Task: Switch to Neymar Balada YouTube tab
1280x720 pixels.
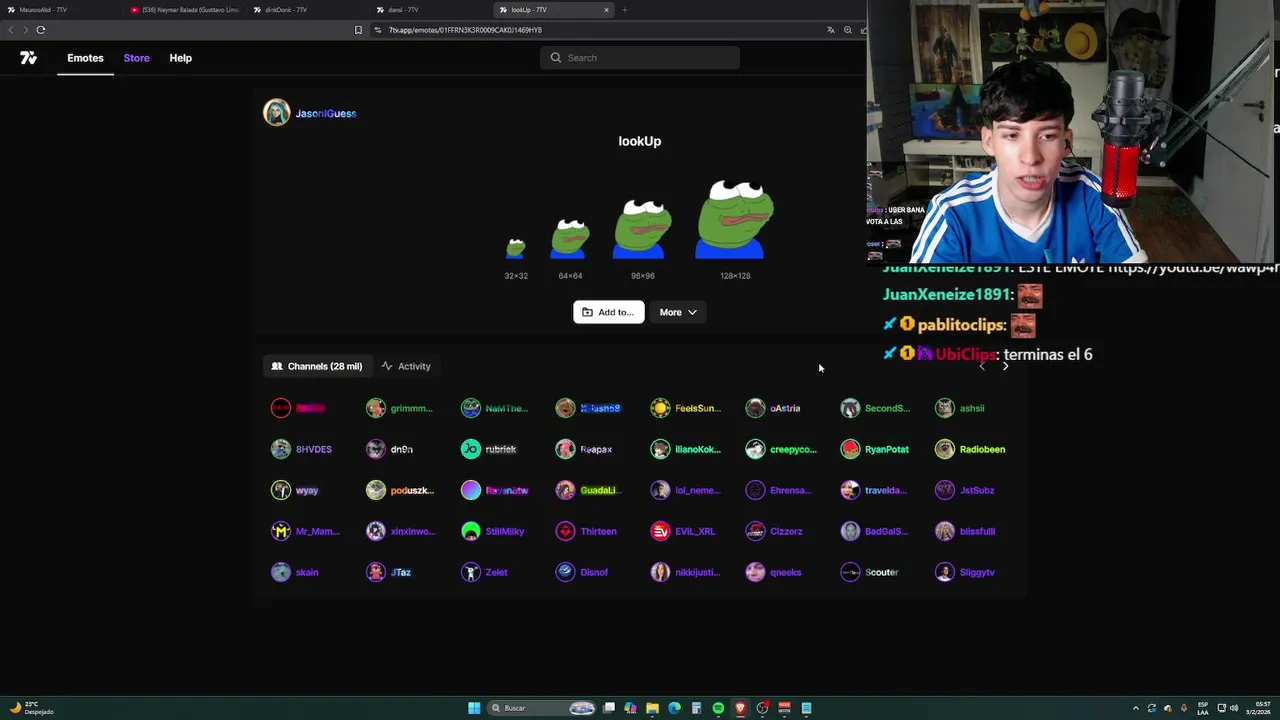Action: 186,10
